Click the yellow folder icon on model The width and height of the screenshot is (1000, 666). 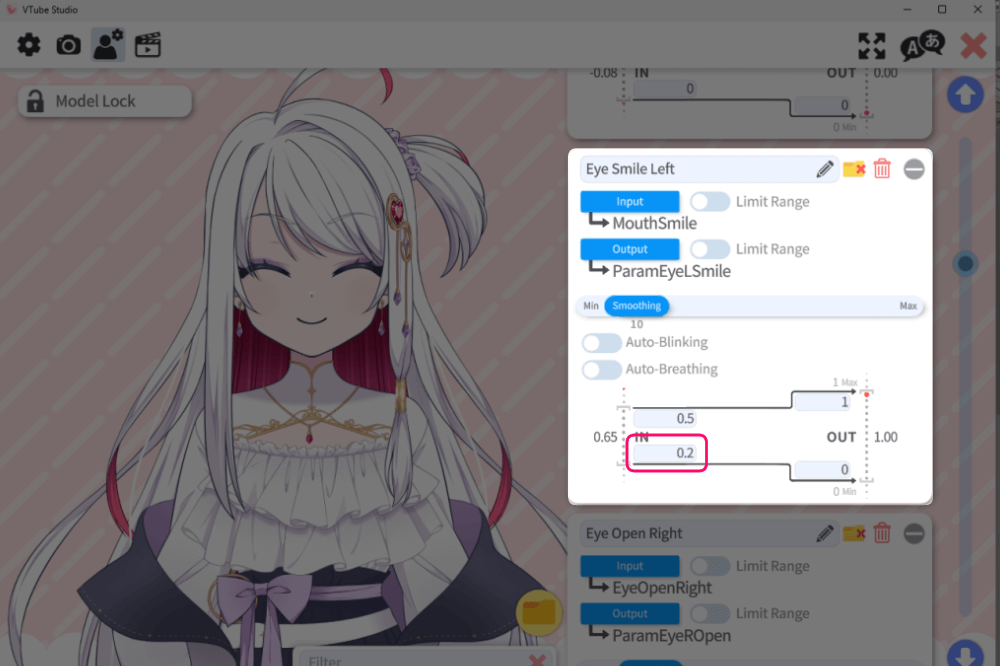(539, 612)
